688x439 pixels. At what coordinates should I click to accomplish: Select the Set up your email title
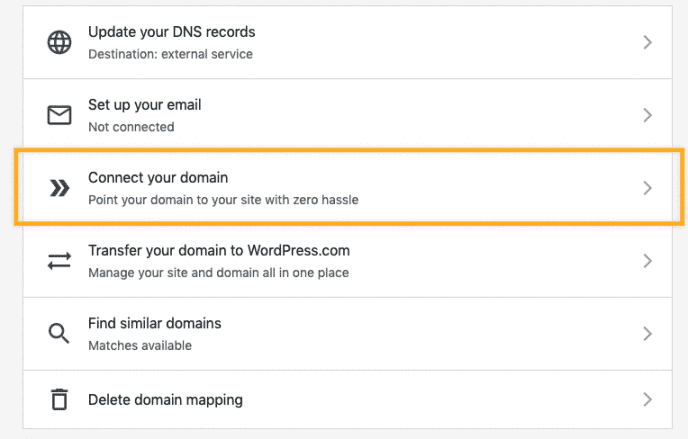pyautogui.click(x=145, y=105)
